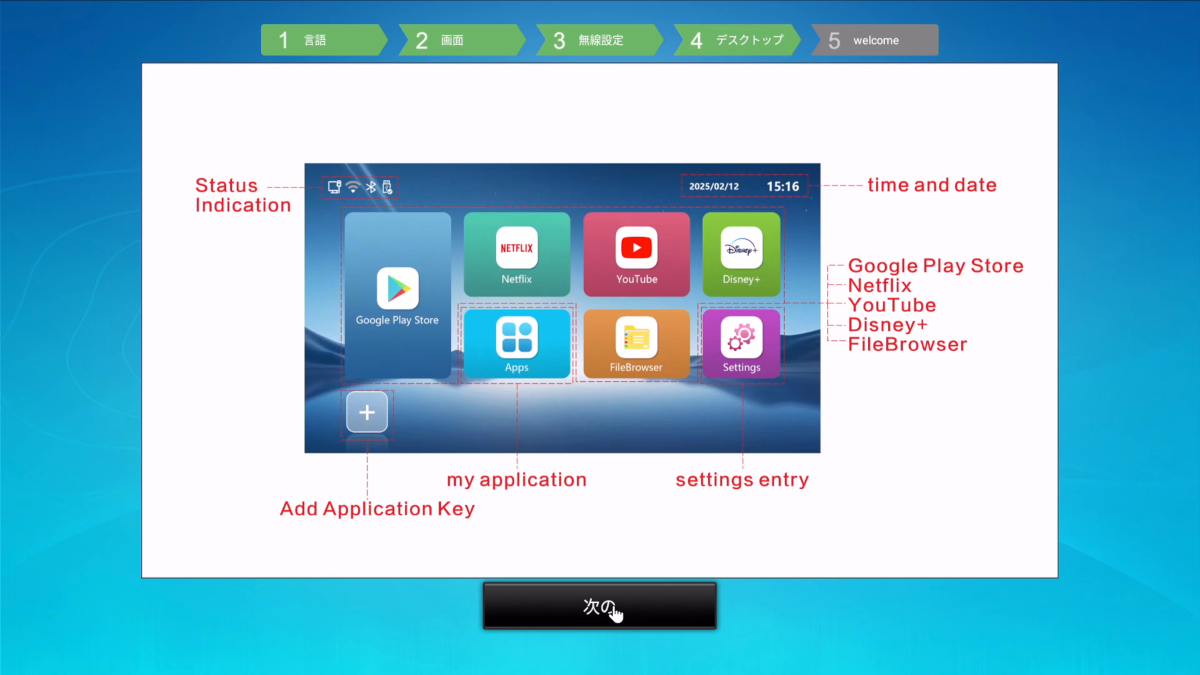
Task: Click the red "Status Indication" label
Action: click(x=243, y=195)
